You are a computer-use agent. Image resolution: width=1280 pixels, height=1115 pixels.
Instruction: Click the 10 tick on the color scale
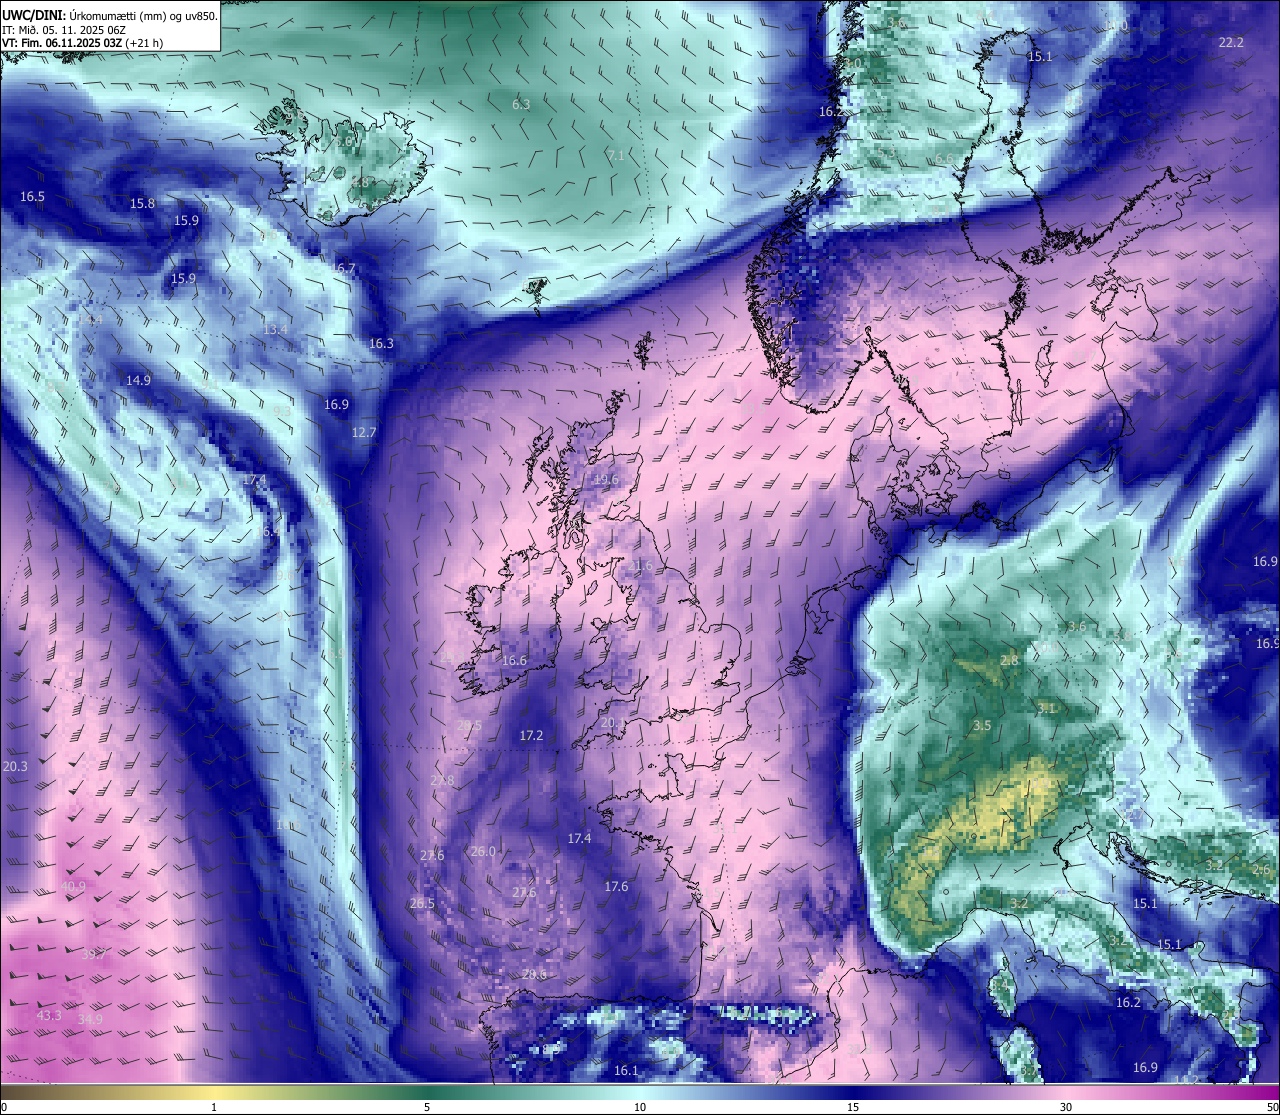(x=640, y=1107)
